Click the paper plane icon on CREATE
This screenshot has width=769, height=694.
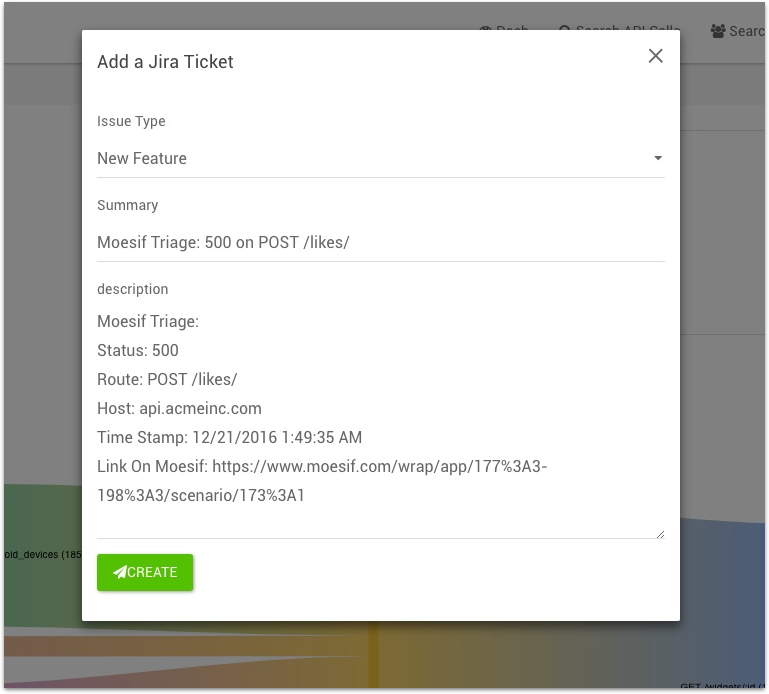pos(120,572)
